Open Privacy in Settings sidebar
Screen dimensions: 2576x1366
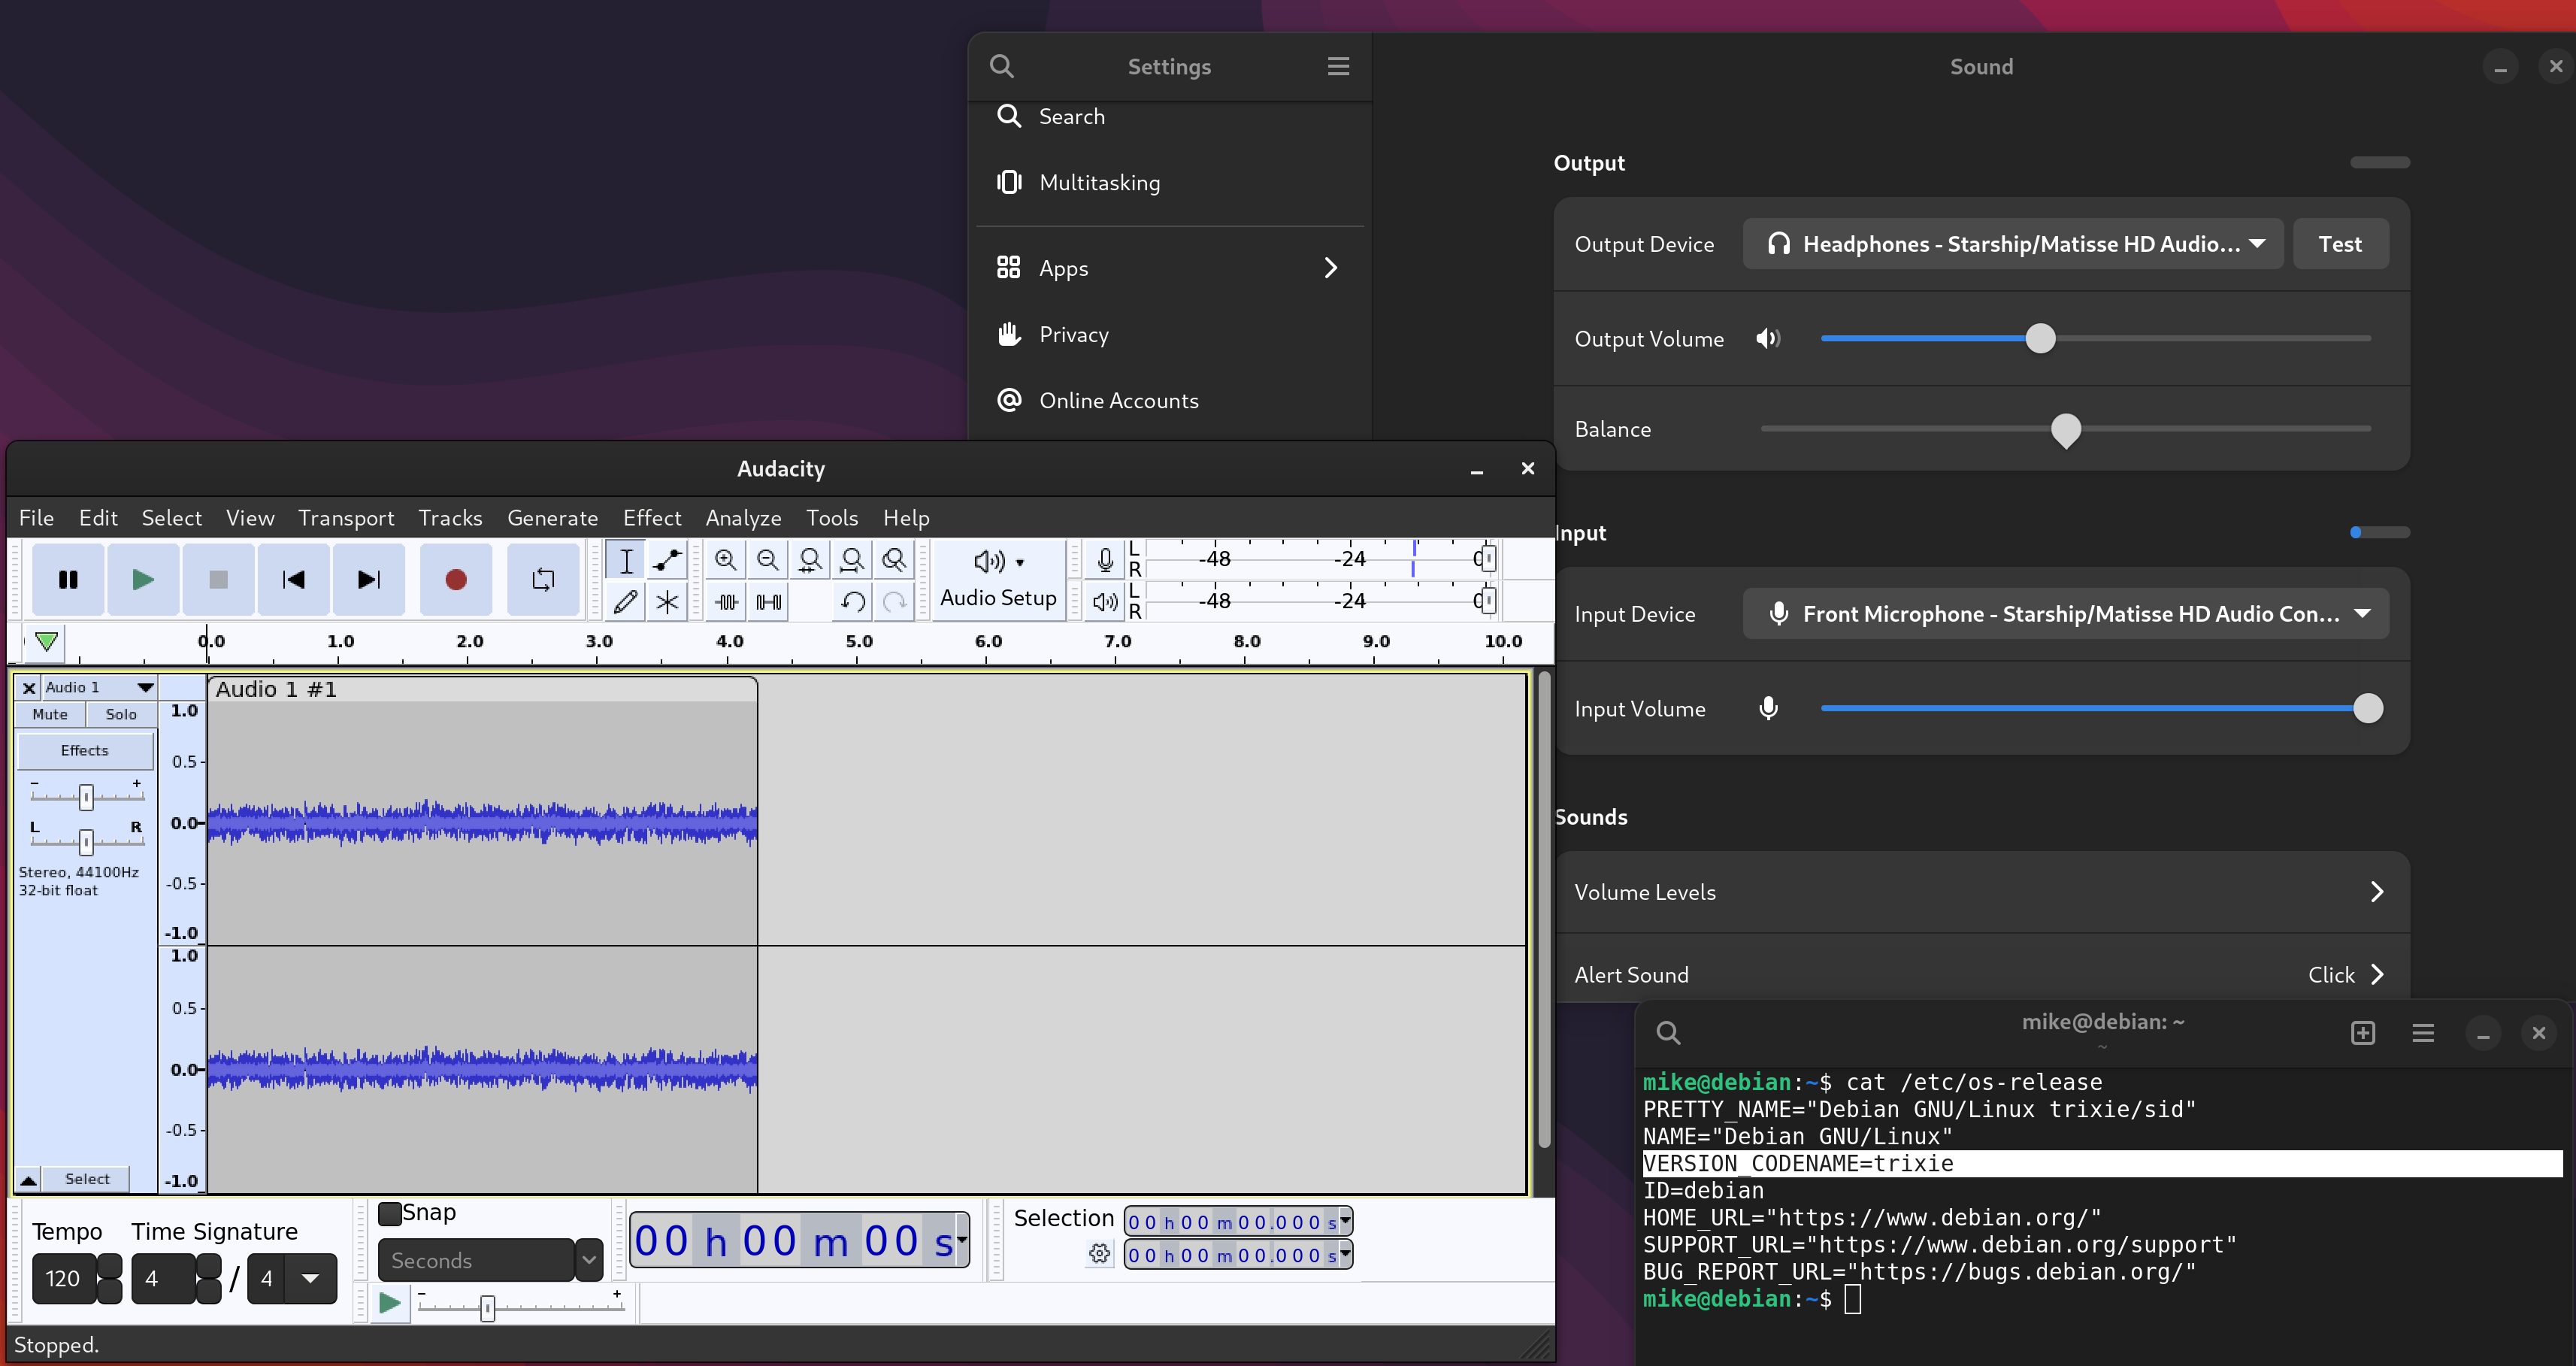pyautogui.click(x=1169, y=335)
